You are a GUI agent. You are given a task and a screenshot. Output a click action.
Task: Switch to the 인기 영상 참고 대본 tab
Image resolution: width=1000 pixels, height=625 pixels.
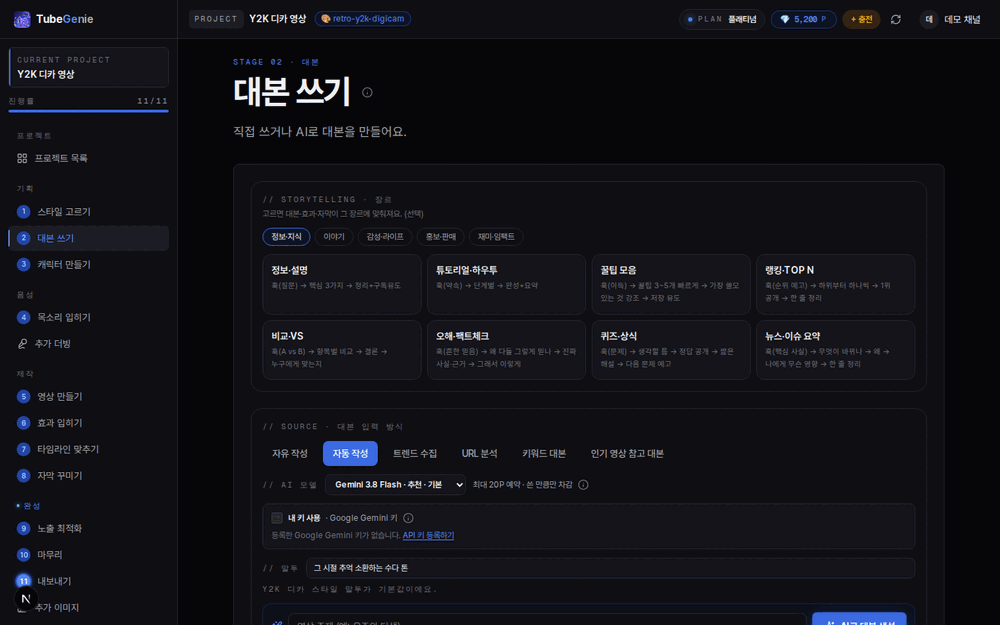(627, 453)
